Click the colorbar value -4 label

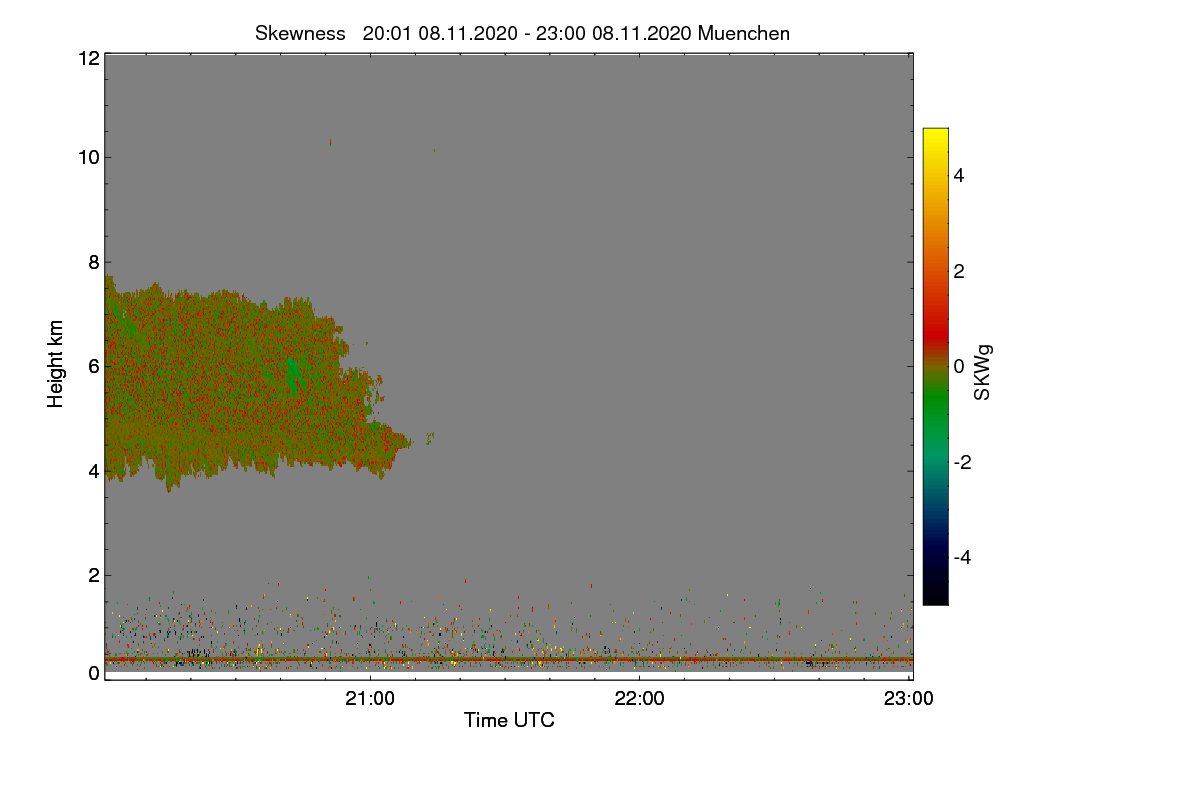tap(962, 557)
